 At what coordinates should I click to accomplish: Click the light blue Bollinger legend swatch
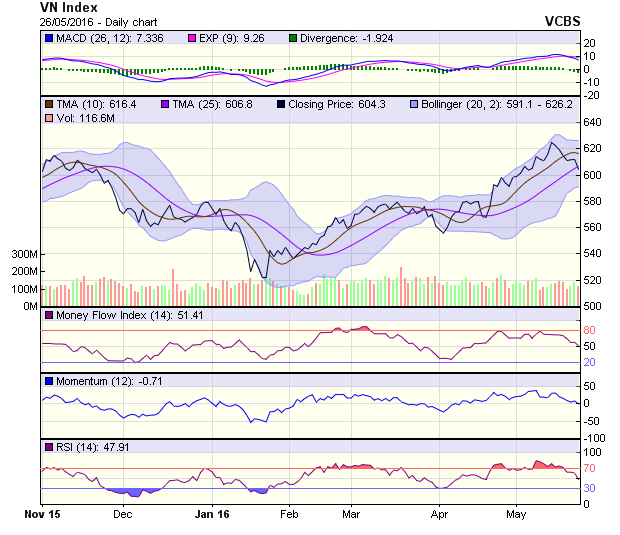coord(413,104)
